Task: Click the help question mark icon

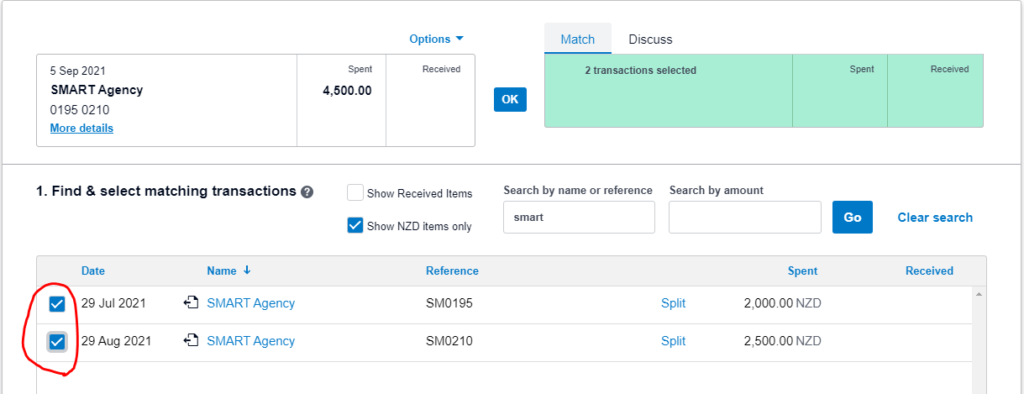Action: [307, 192]
